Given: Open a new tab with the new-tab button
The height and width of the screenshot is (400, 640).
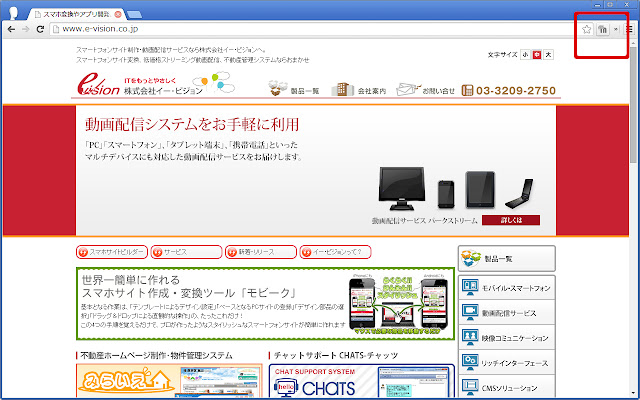Looking at the screenshot, I should pos(134,15).
